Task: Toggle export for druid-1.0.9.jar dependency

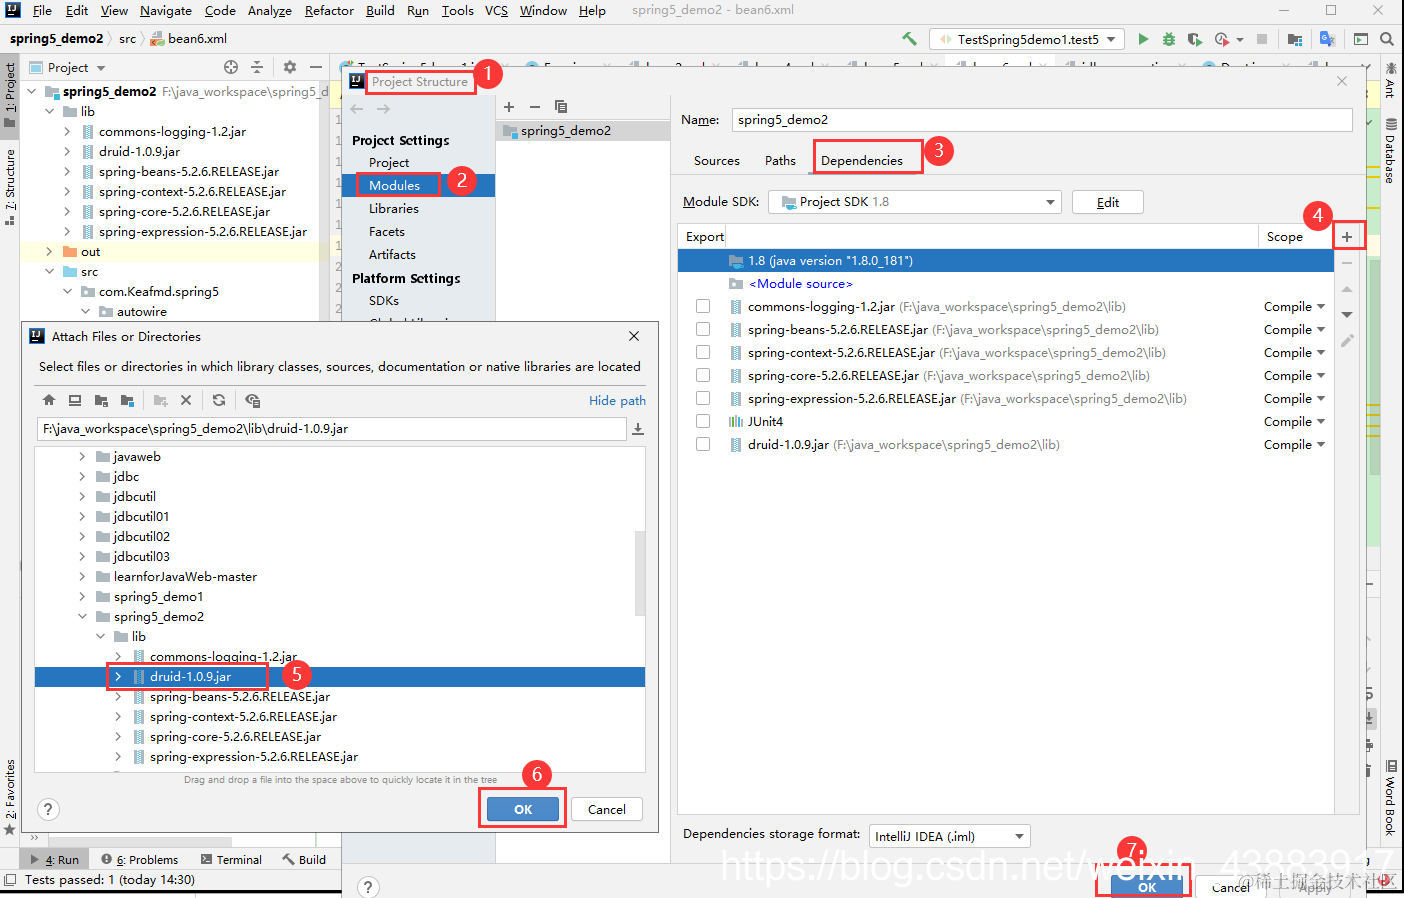Action: click(x=703, y=444)
